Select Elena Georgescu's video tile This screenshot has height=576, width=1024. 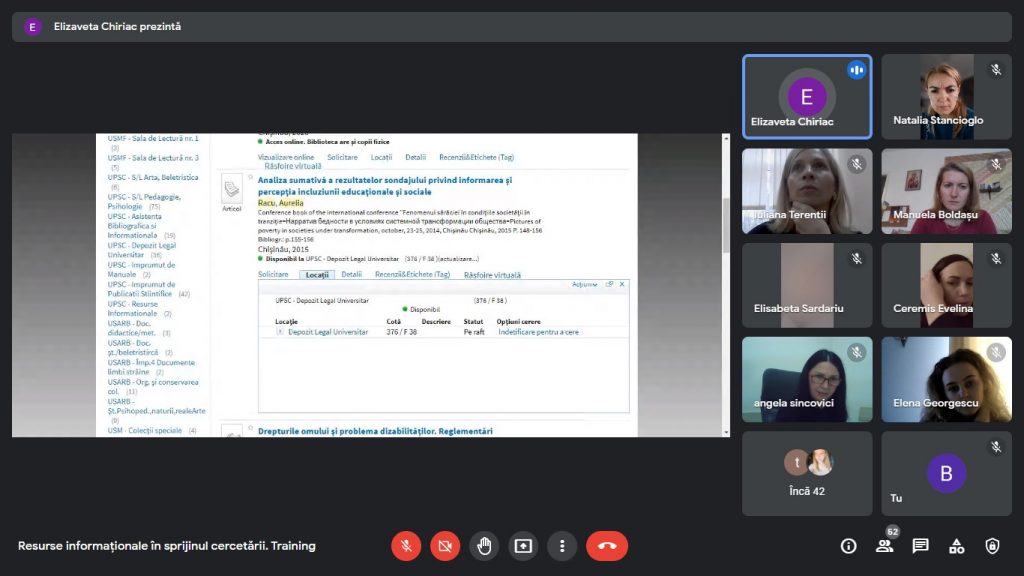click(x=946, y=379)
